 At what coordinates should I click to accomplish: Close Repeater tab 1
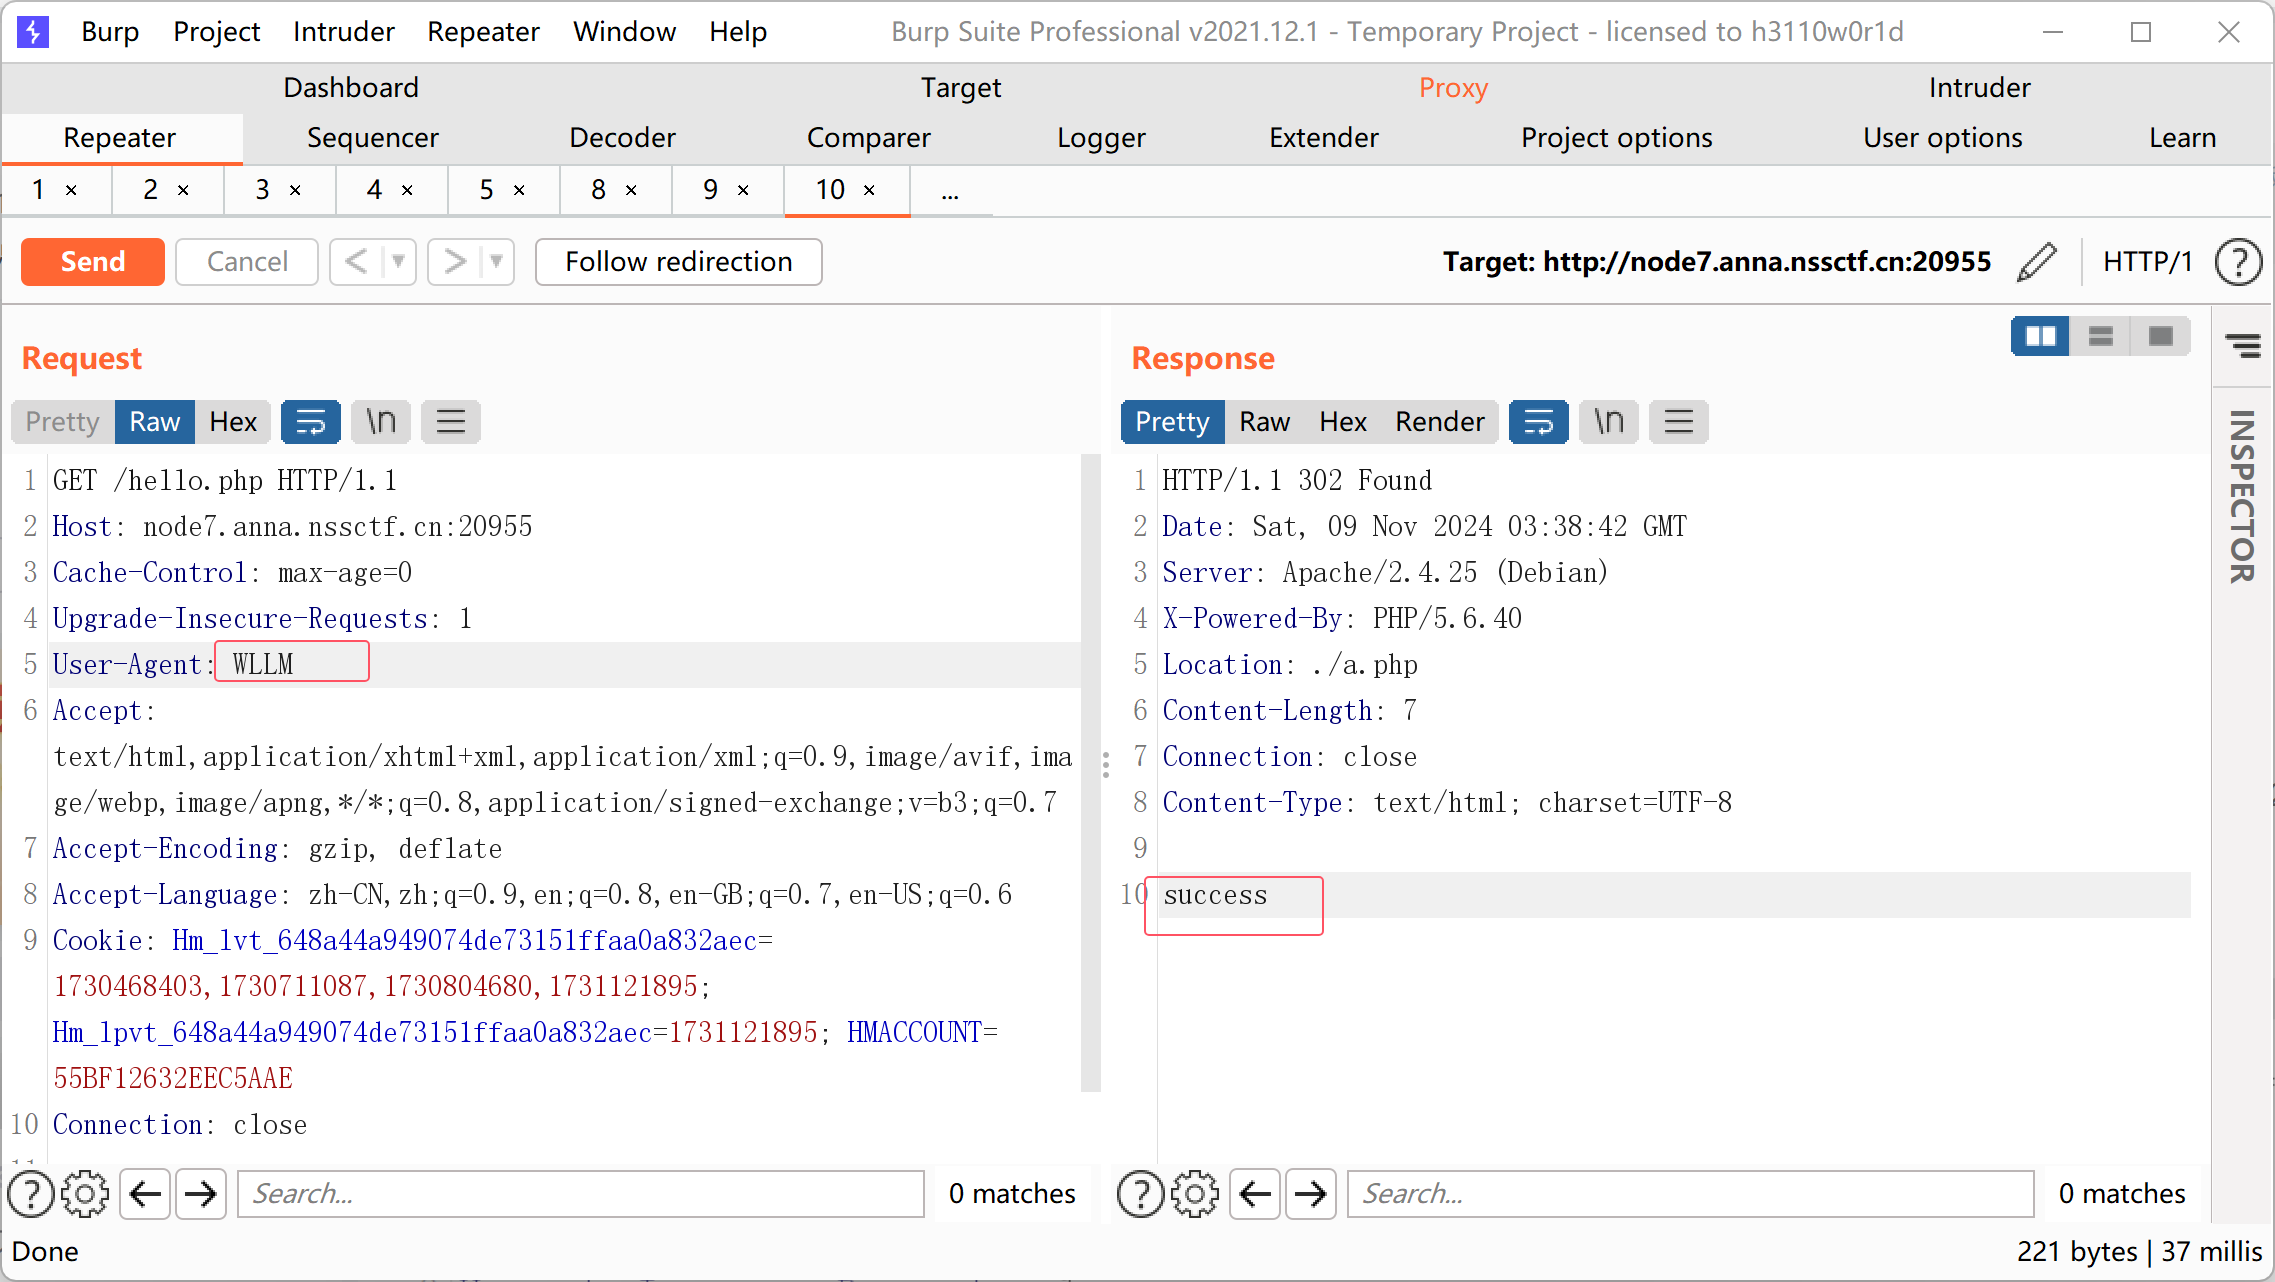click(72, 190)
